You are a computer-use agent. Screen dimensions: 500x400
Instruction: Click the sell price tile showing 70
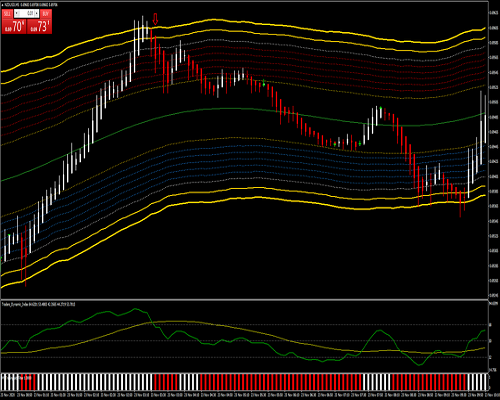[14, 26]
